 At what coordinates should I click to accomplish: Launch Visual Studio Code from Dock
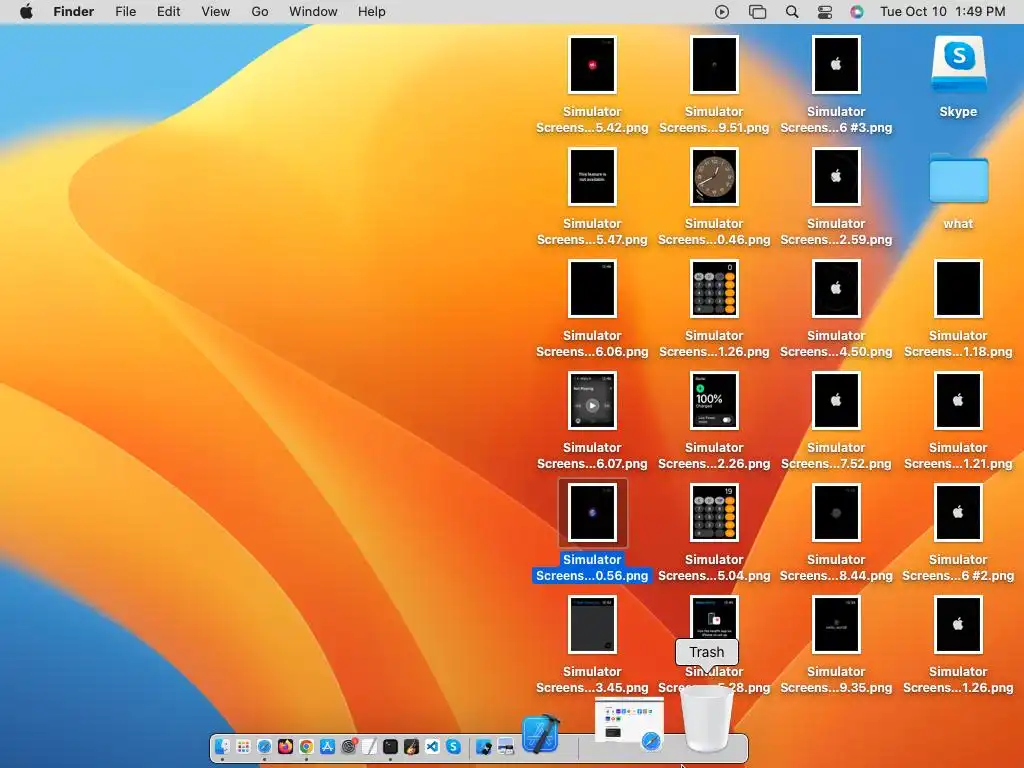tap(432, 746)
